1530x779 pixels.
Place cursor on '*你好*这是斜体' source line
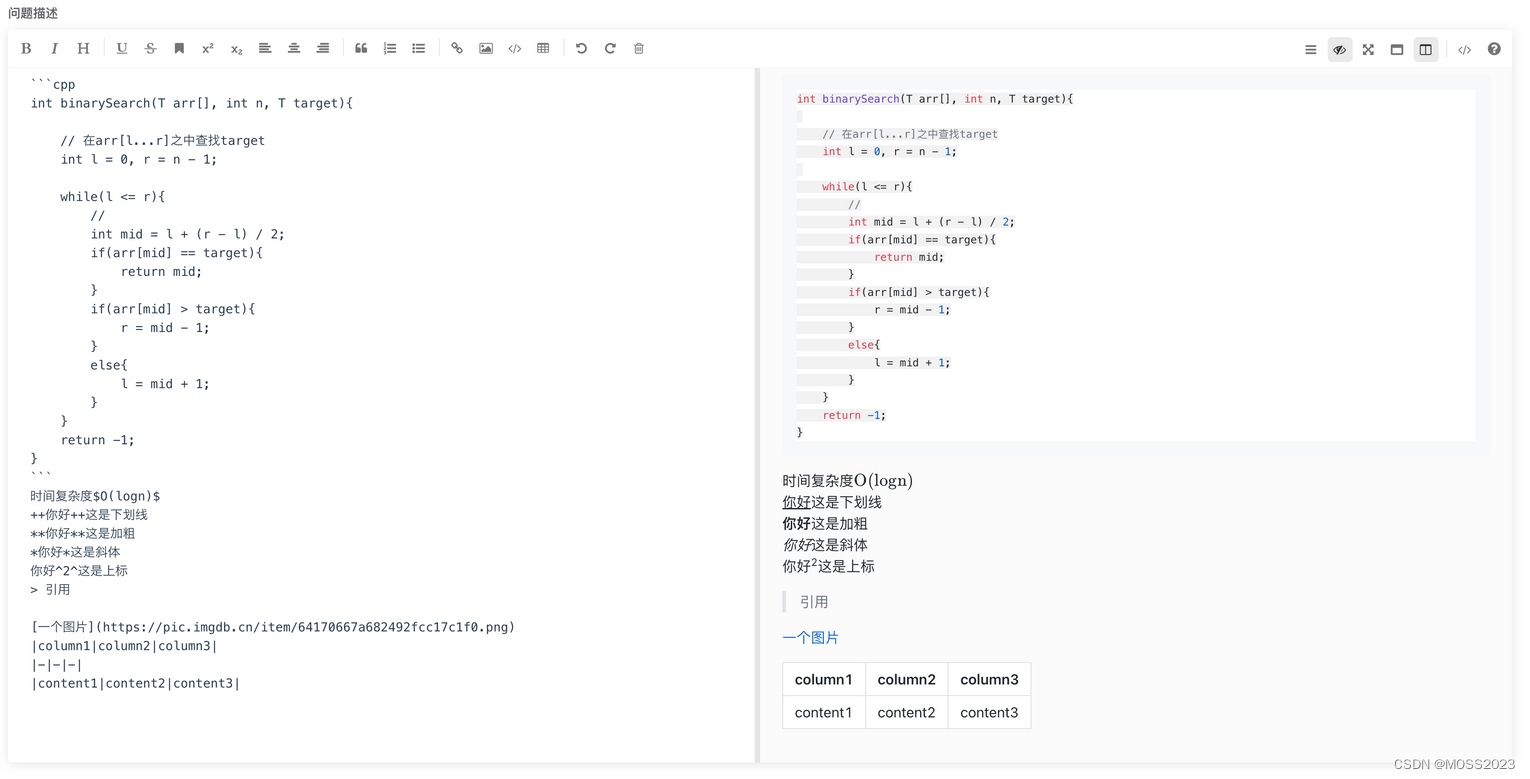coord(76,552)
